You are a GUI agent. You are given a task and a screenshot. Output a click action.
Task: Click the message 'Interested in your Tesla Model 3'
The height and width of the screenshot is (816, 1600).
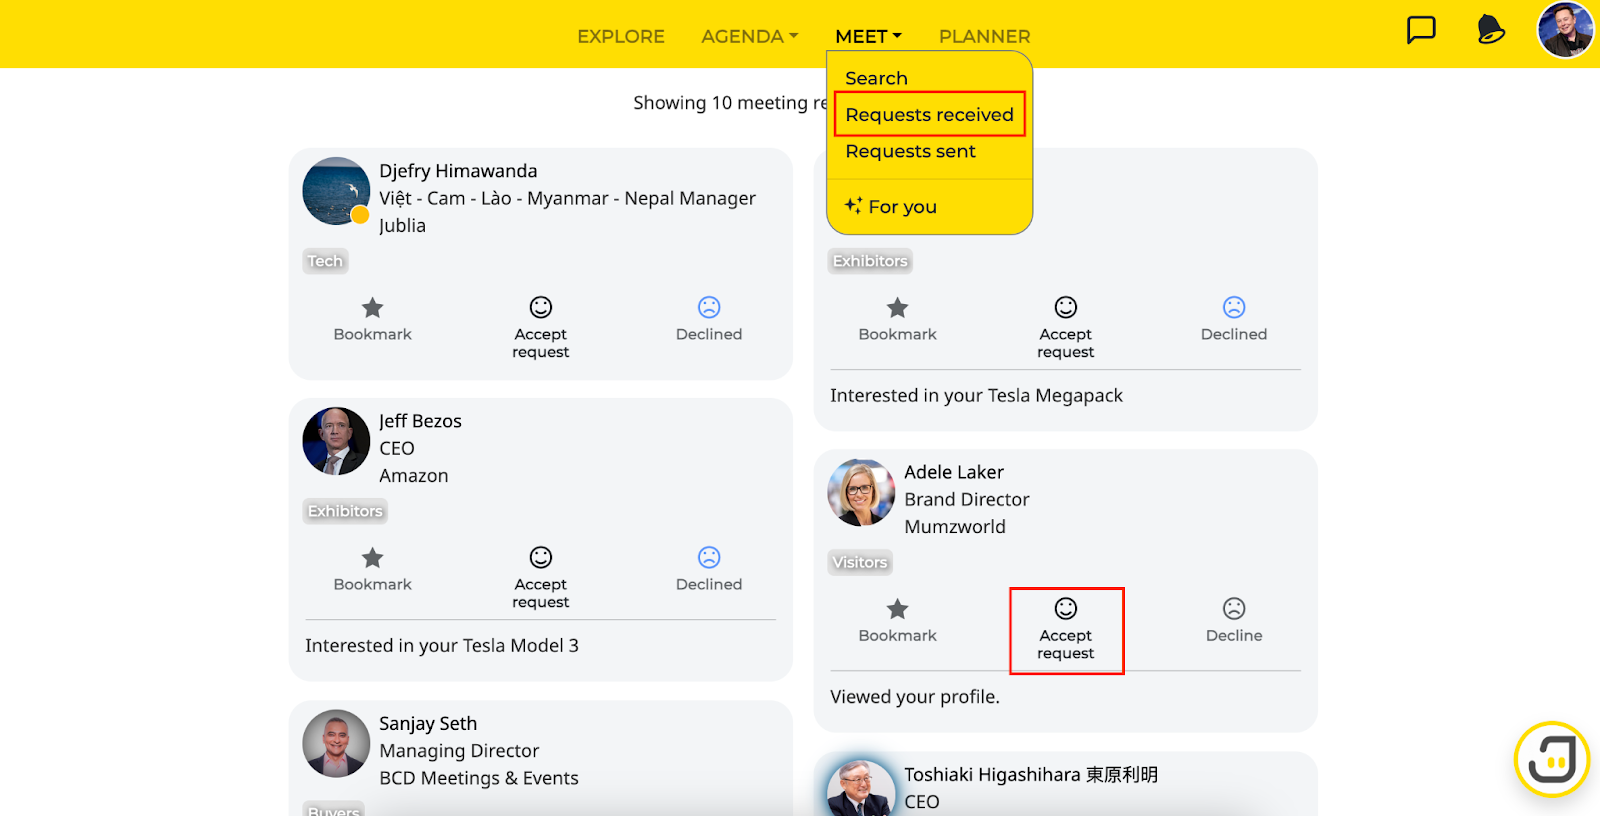click(442, 645)
